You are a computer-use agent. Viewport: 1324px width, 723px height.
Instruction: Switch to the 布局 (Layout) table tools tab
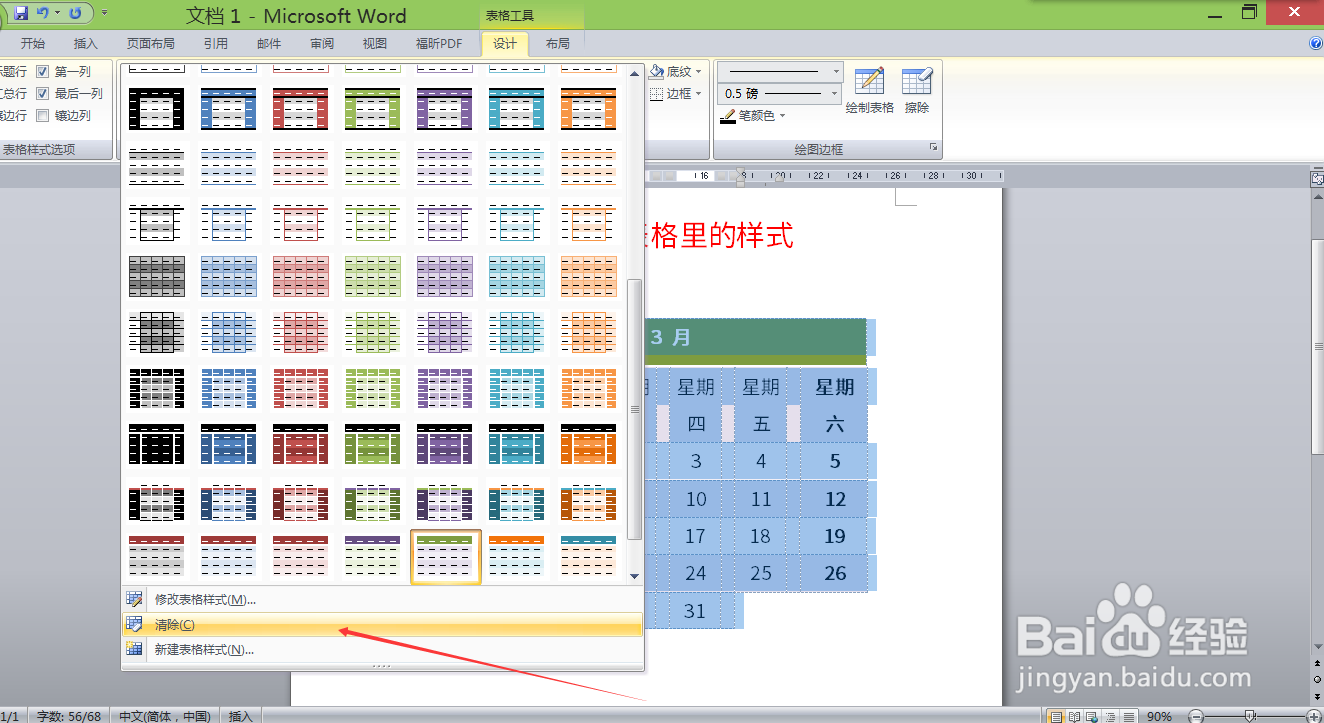pyautogui.click(x=558, y=44)
